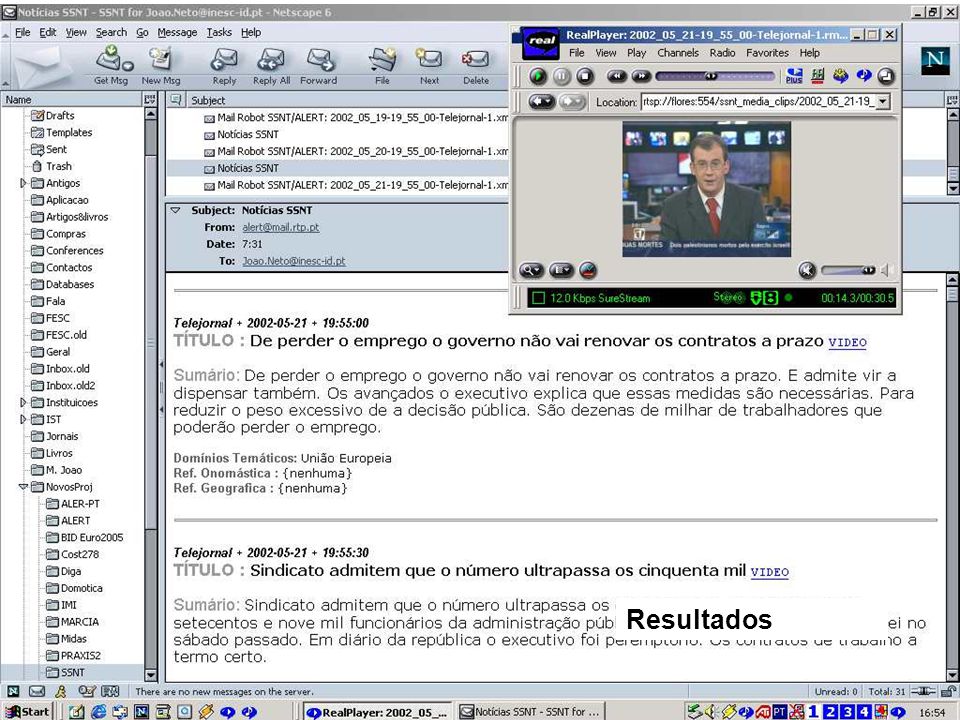Screen dimensions: 960x720
Task: Click the message body scroll down arrow
Action: tap(953, 675)
